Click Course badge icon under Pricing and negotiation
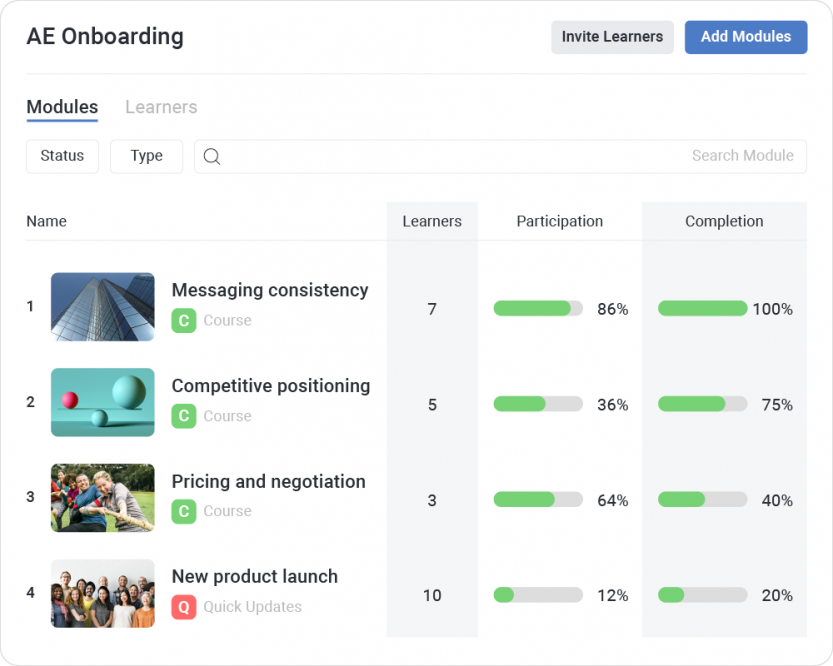 pos(183,511)
